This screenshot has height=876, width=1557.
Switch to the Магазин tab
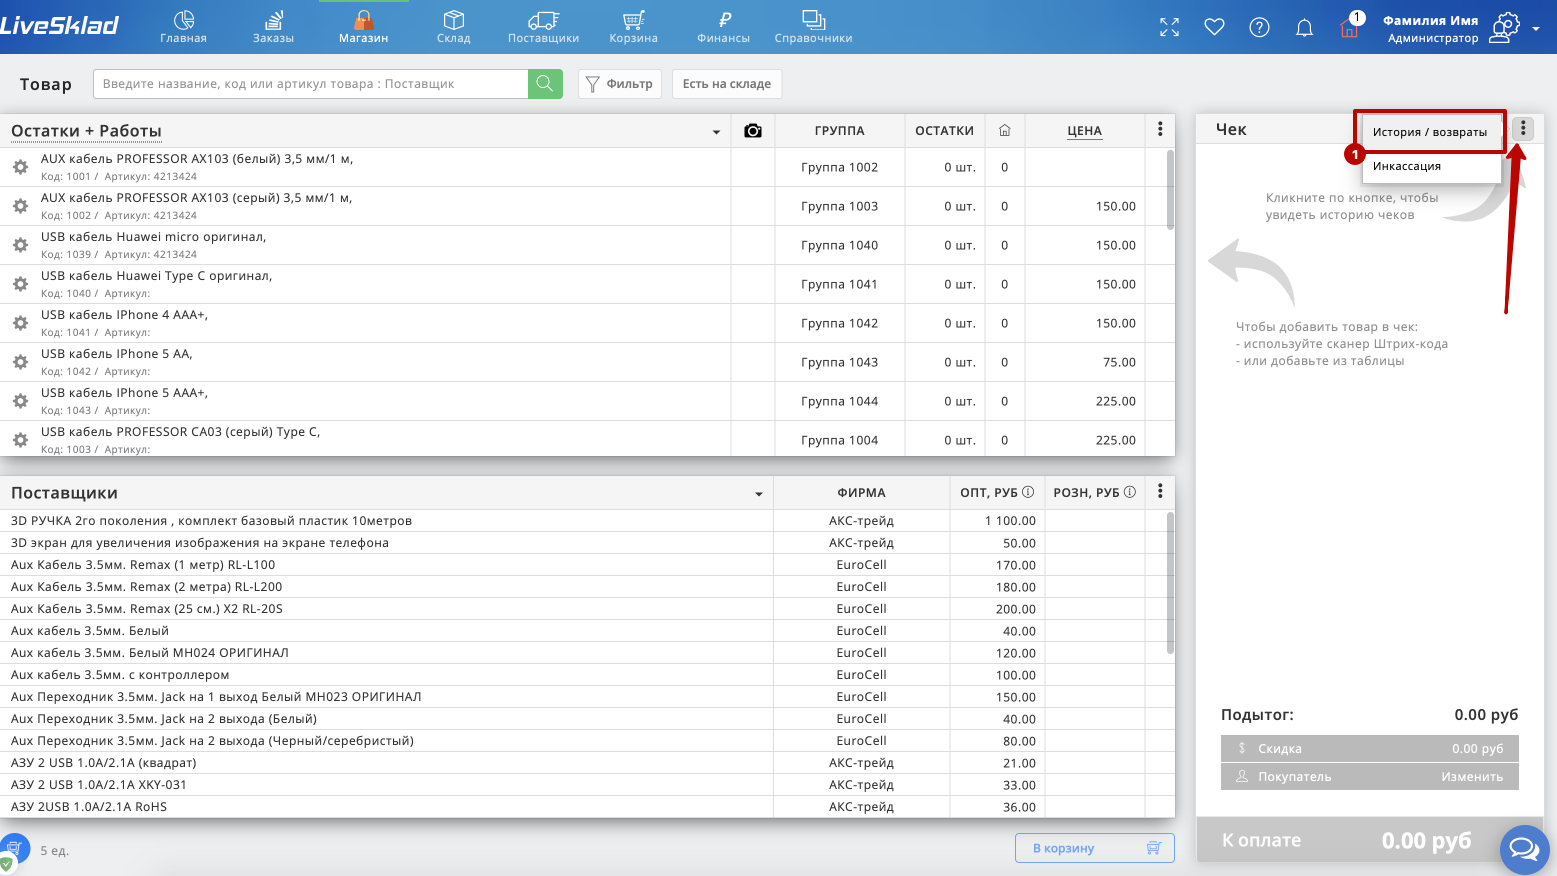click(x=363, y=27)
